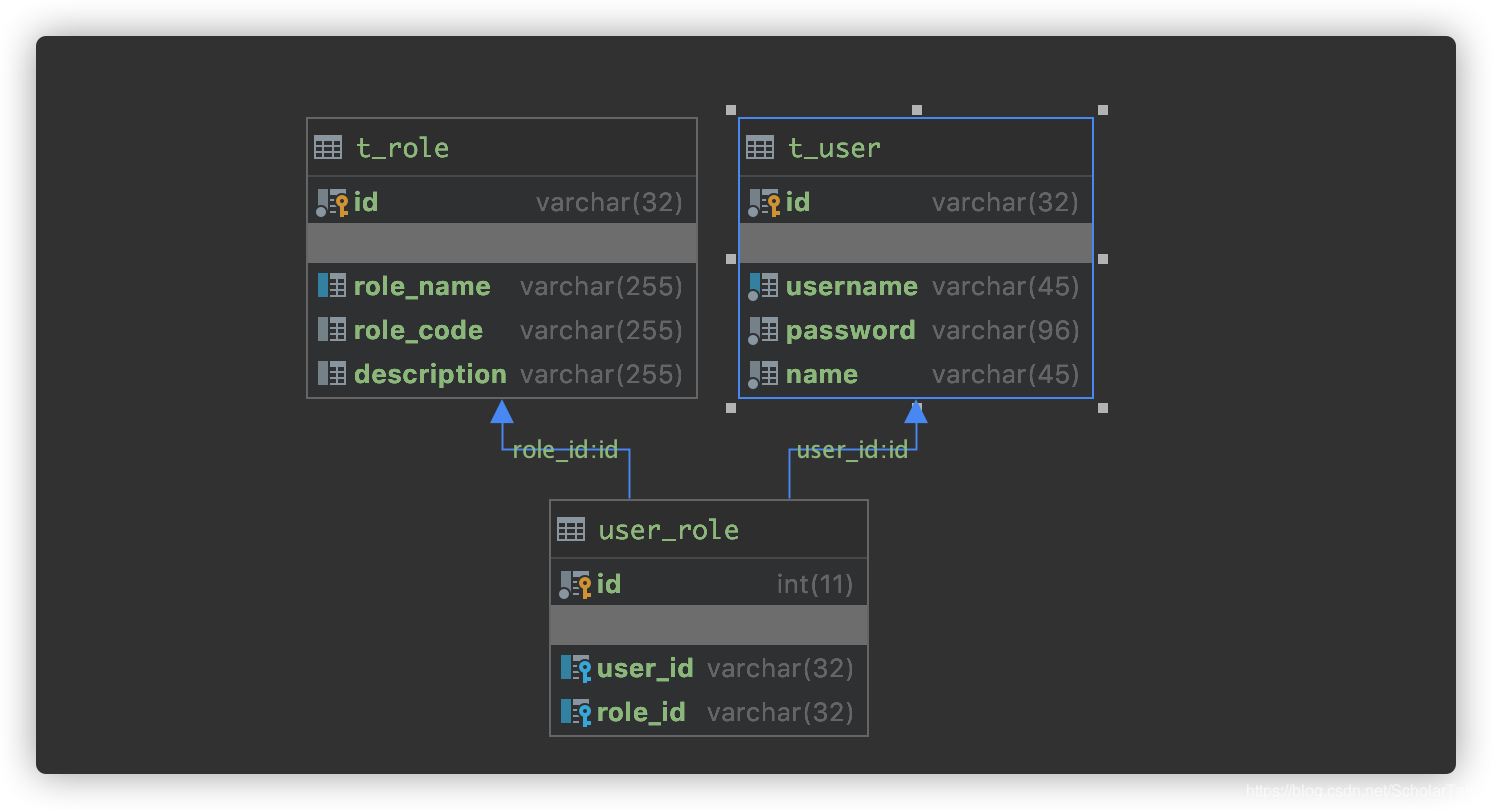Click varchar(45) type of username
The width and height of the screenshot is (1492, 810).
click(x=1006, y=286)
